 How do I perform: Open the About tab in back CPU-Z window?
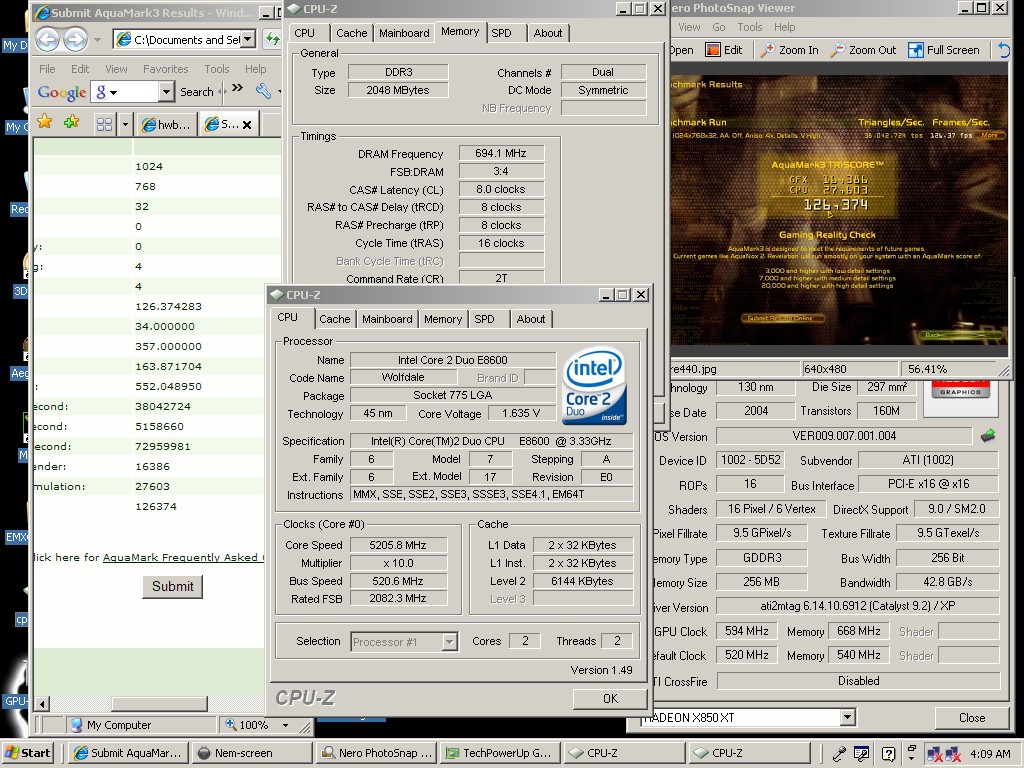point(548,33)
